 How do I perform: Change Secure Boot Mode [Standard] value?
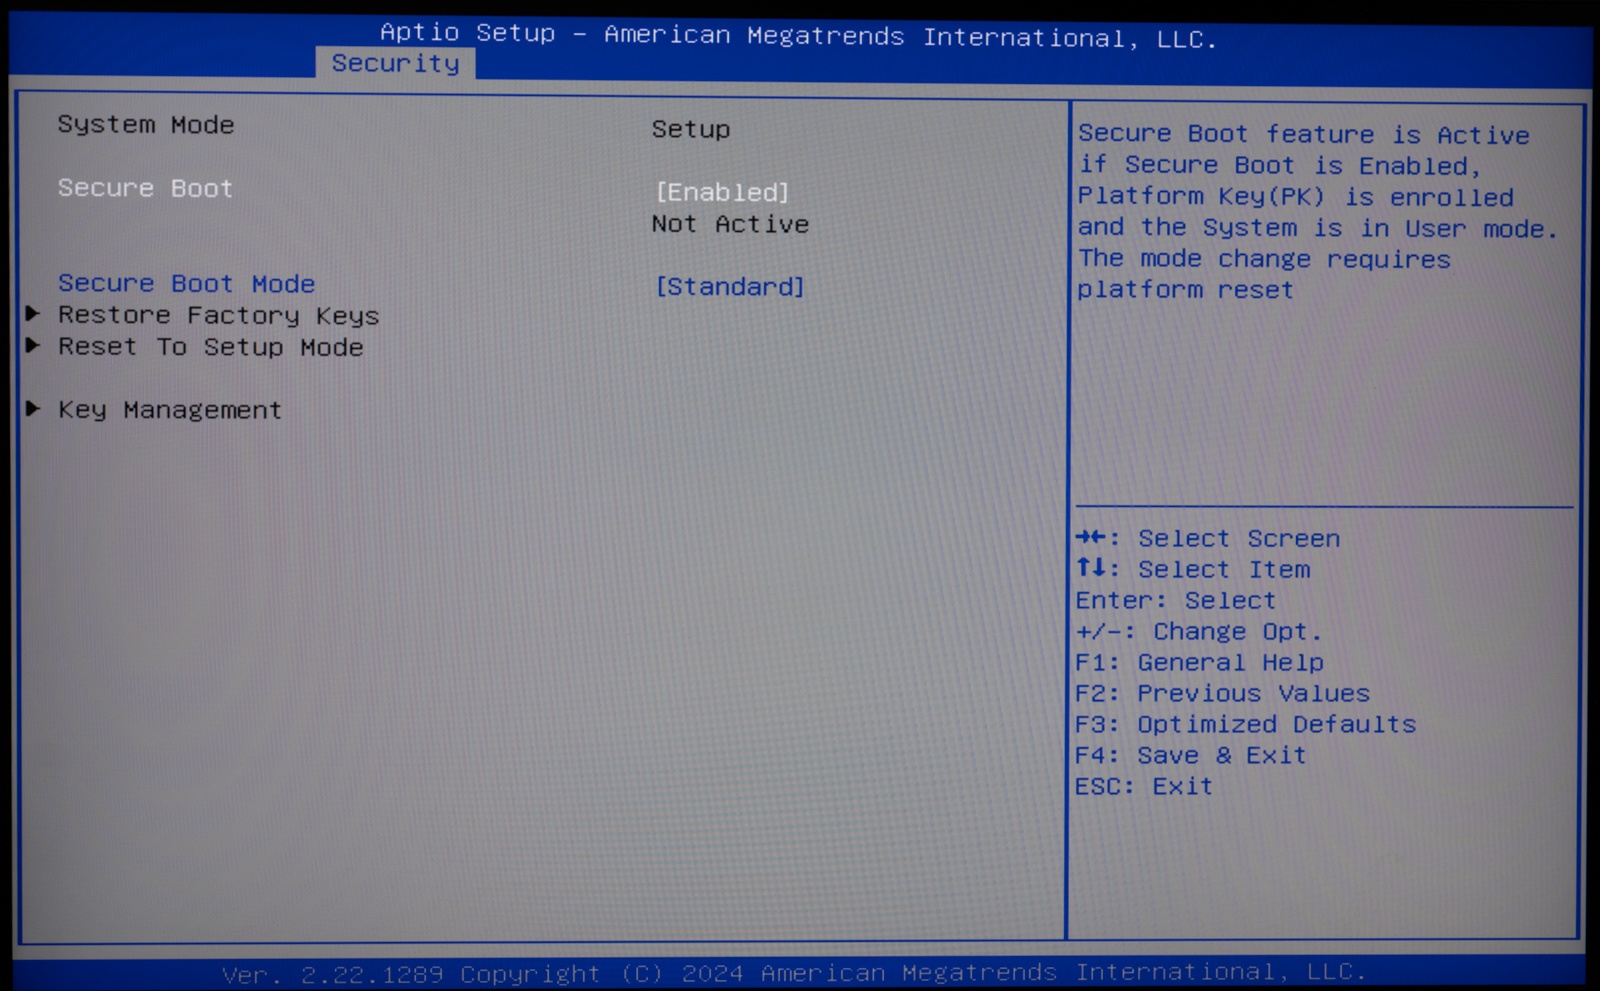730,287
